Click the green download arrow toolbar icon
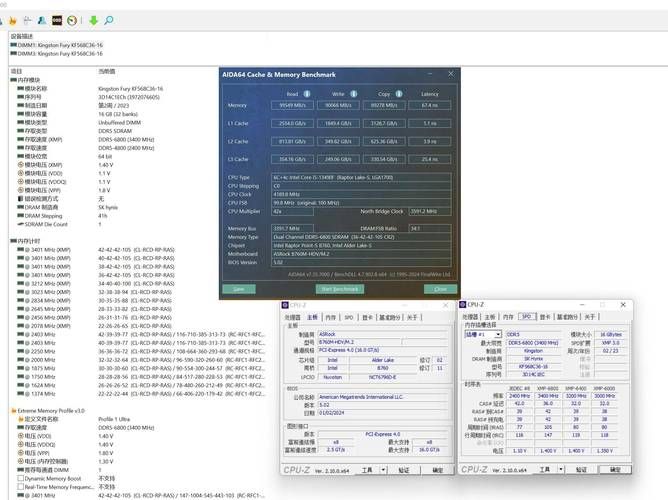This screenshot has height=500, width=668. [93, 20]
